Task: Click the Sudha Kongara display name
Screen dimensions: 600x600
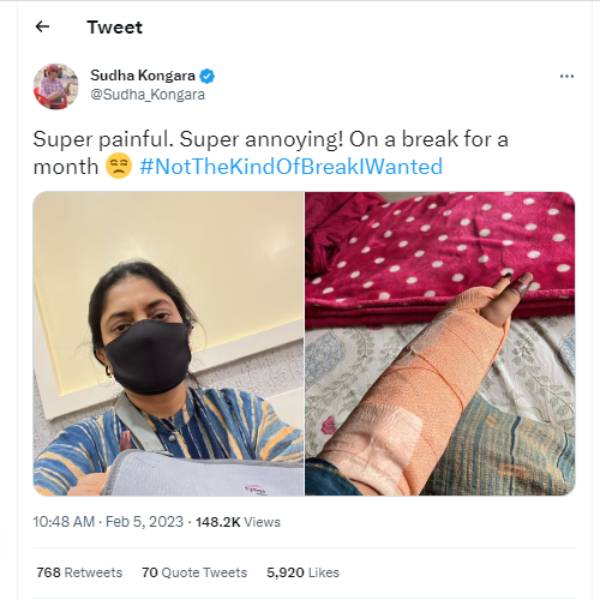Action: coord(144,75)
